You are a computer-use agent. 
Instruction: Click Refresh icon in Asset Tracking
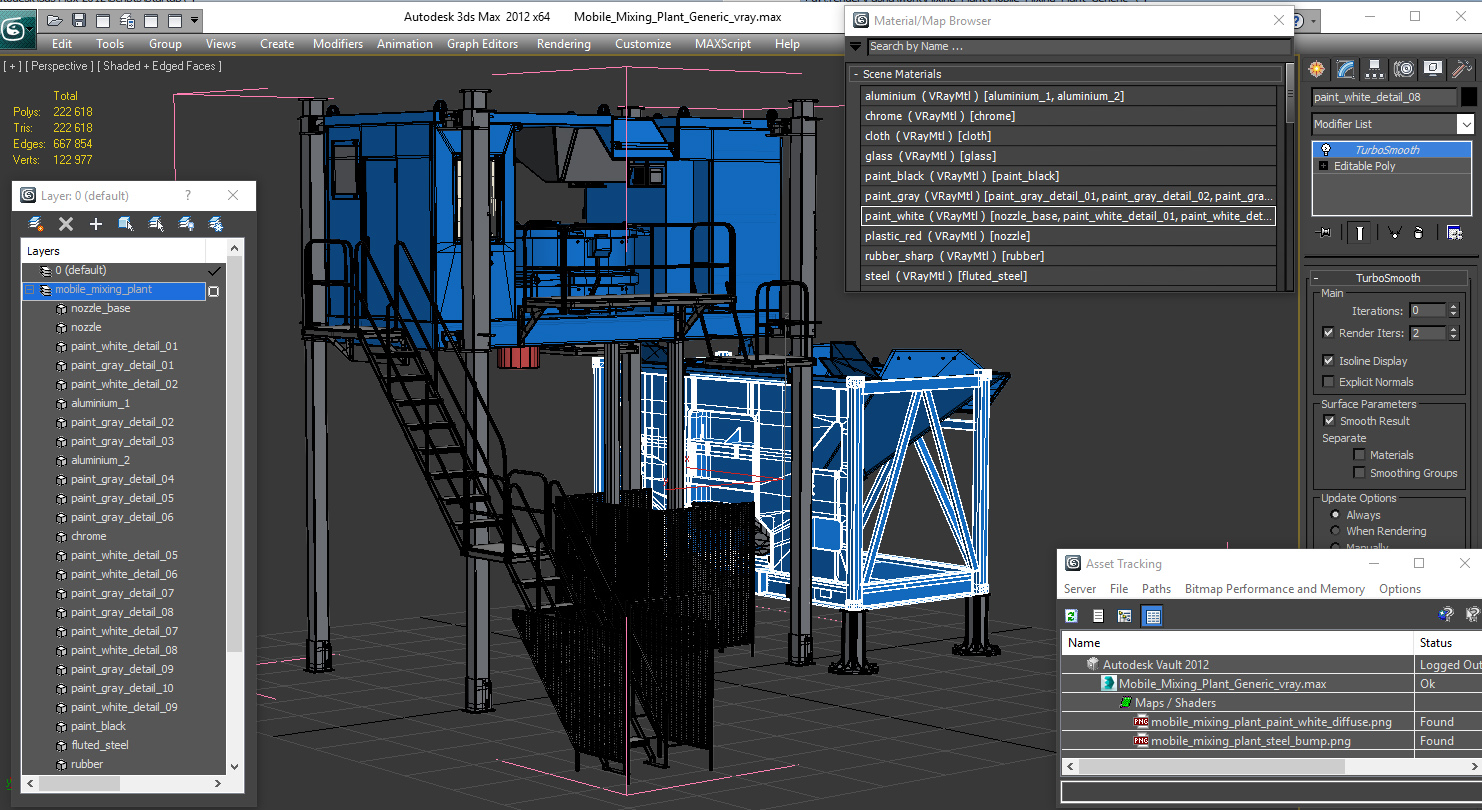(x=1072, y=616)
